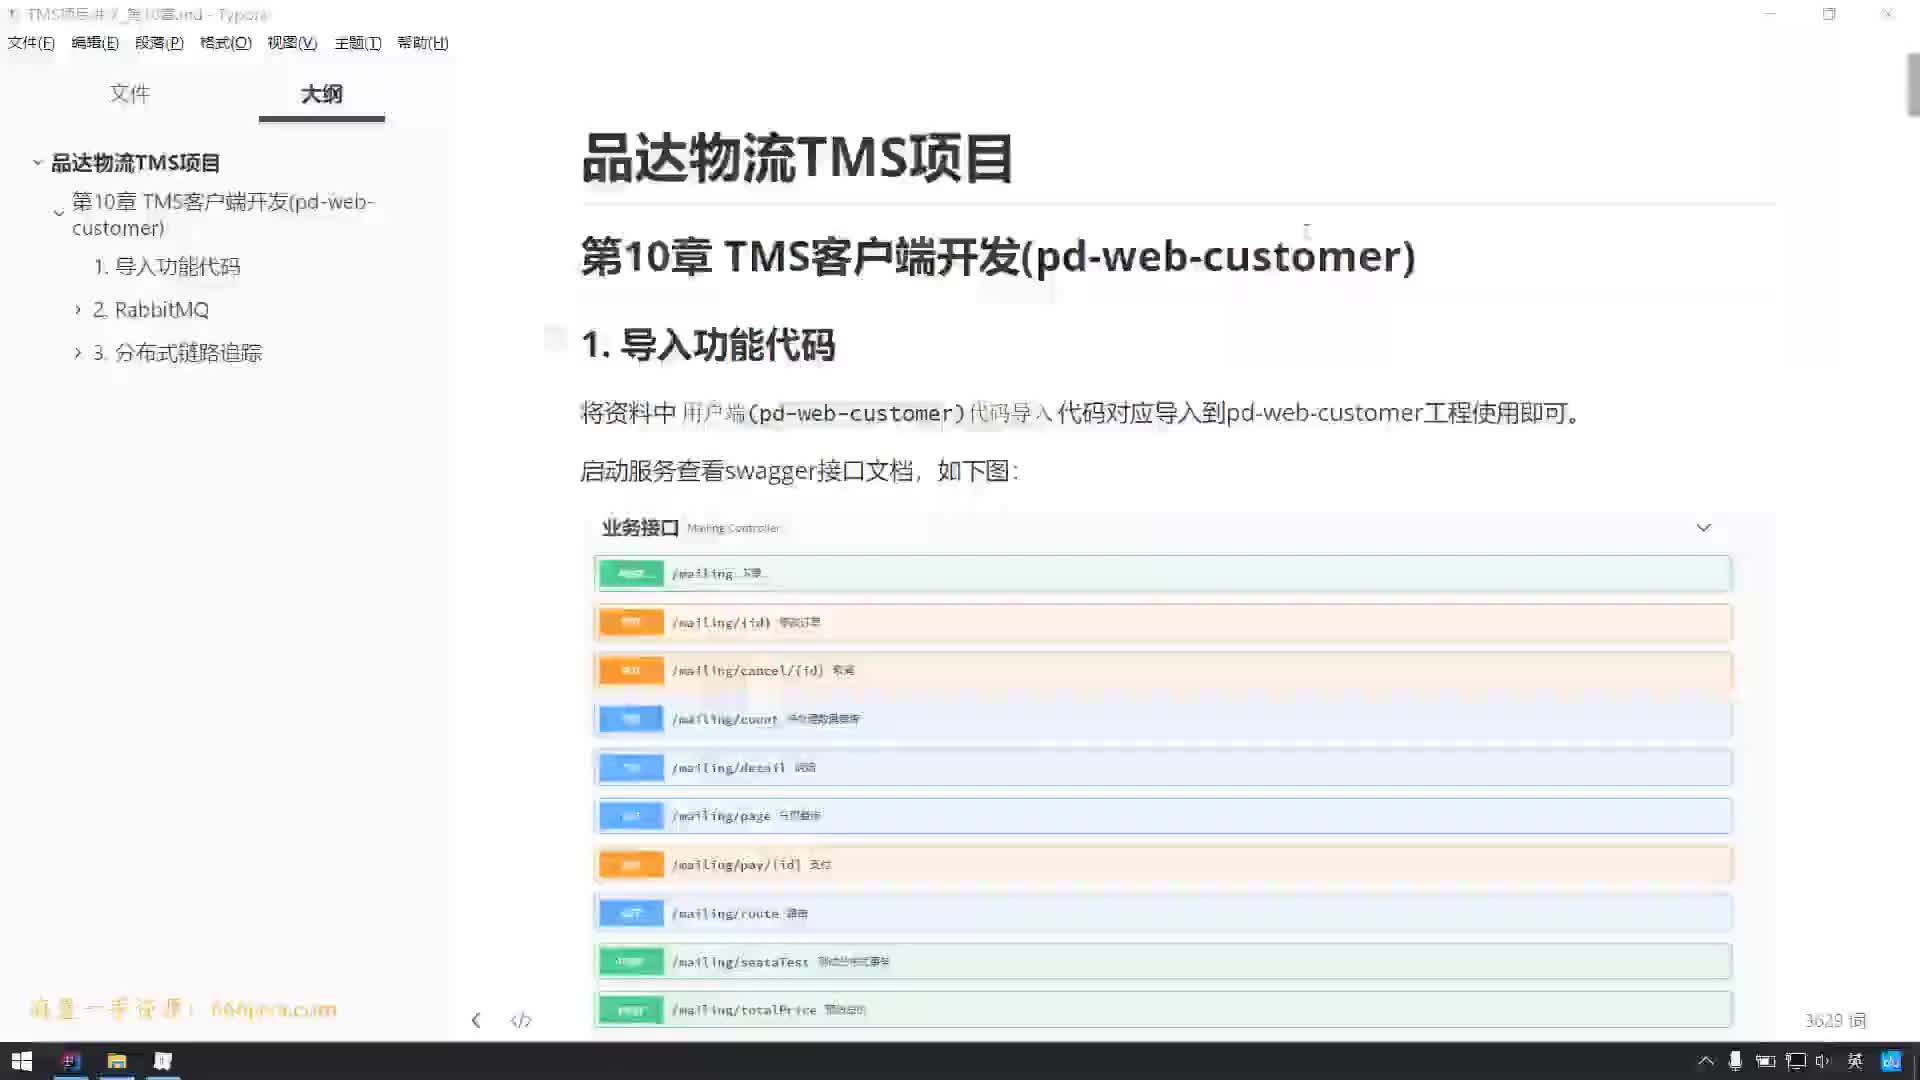This screenshot has height=1080, width=1920.
Task: Open the 文件(F) menu
Action: (x=31, y=43)
